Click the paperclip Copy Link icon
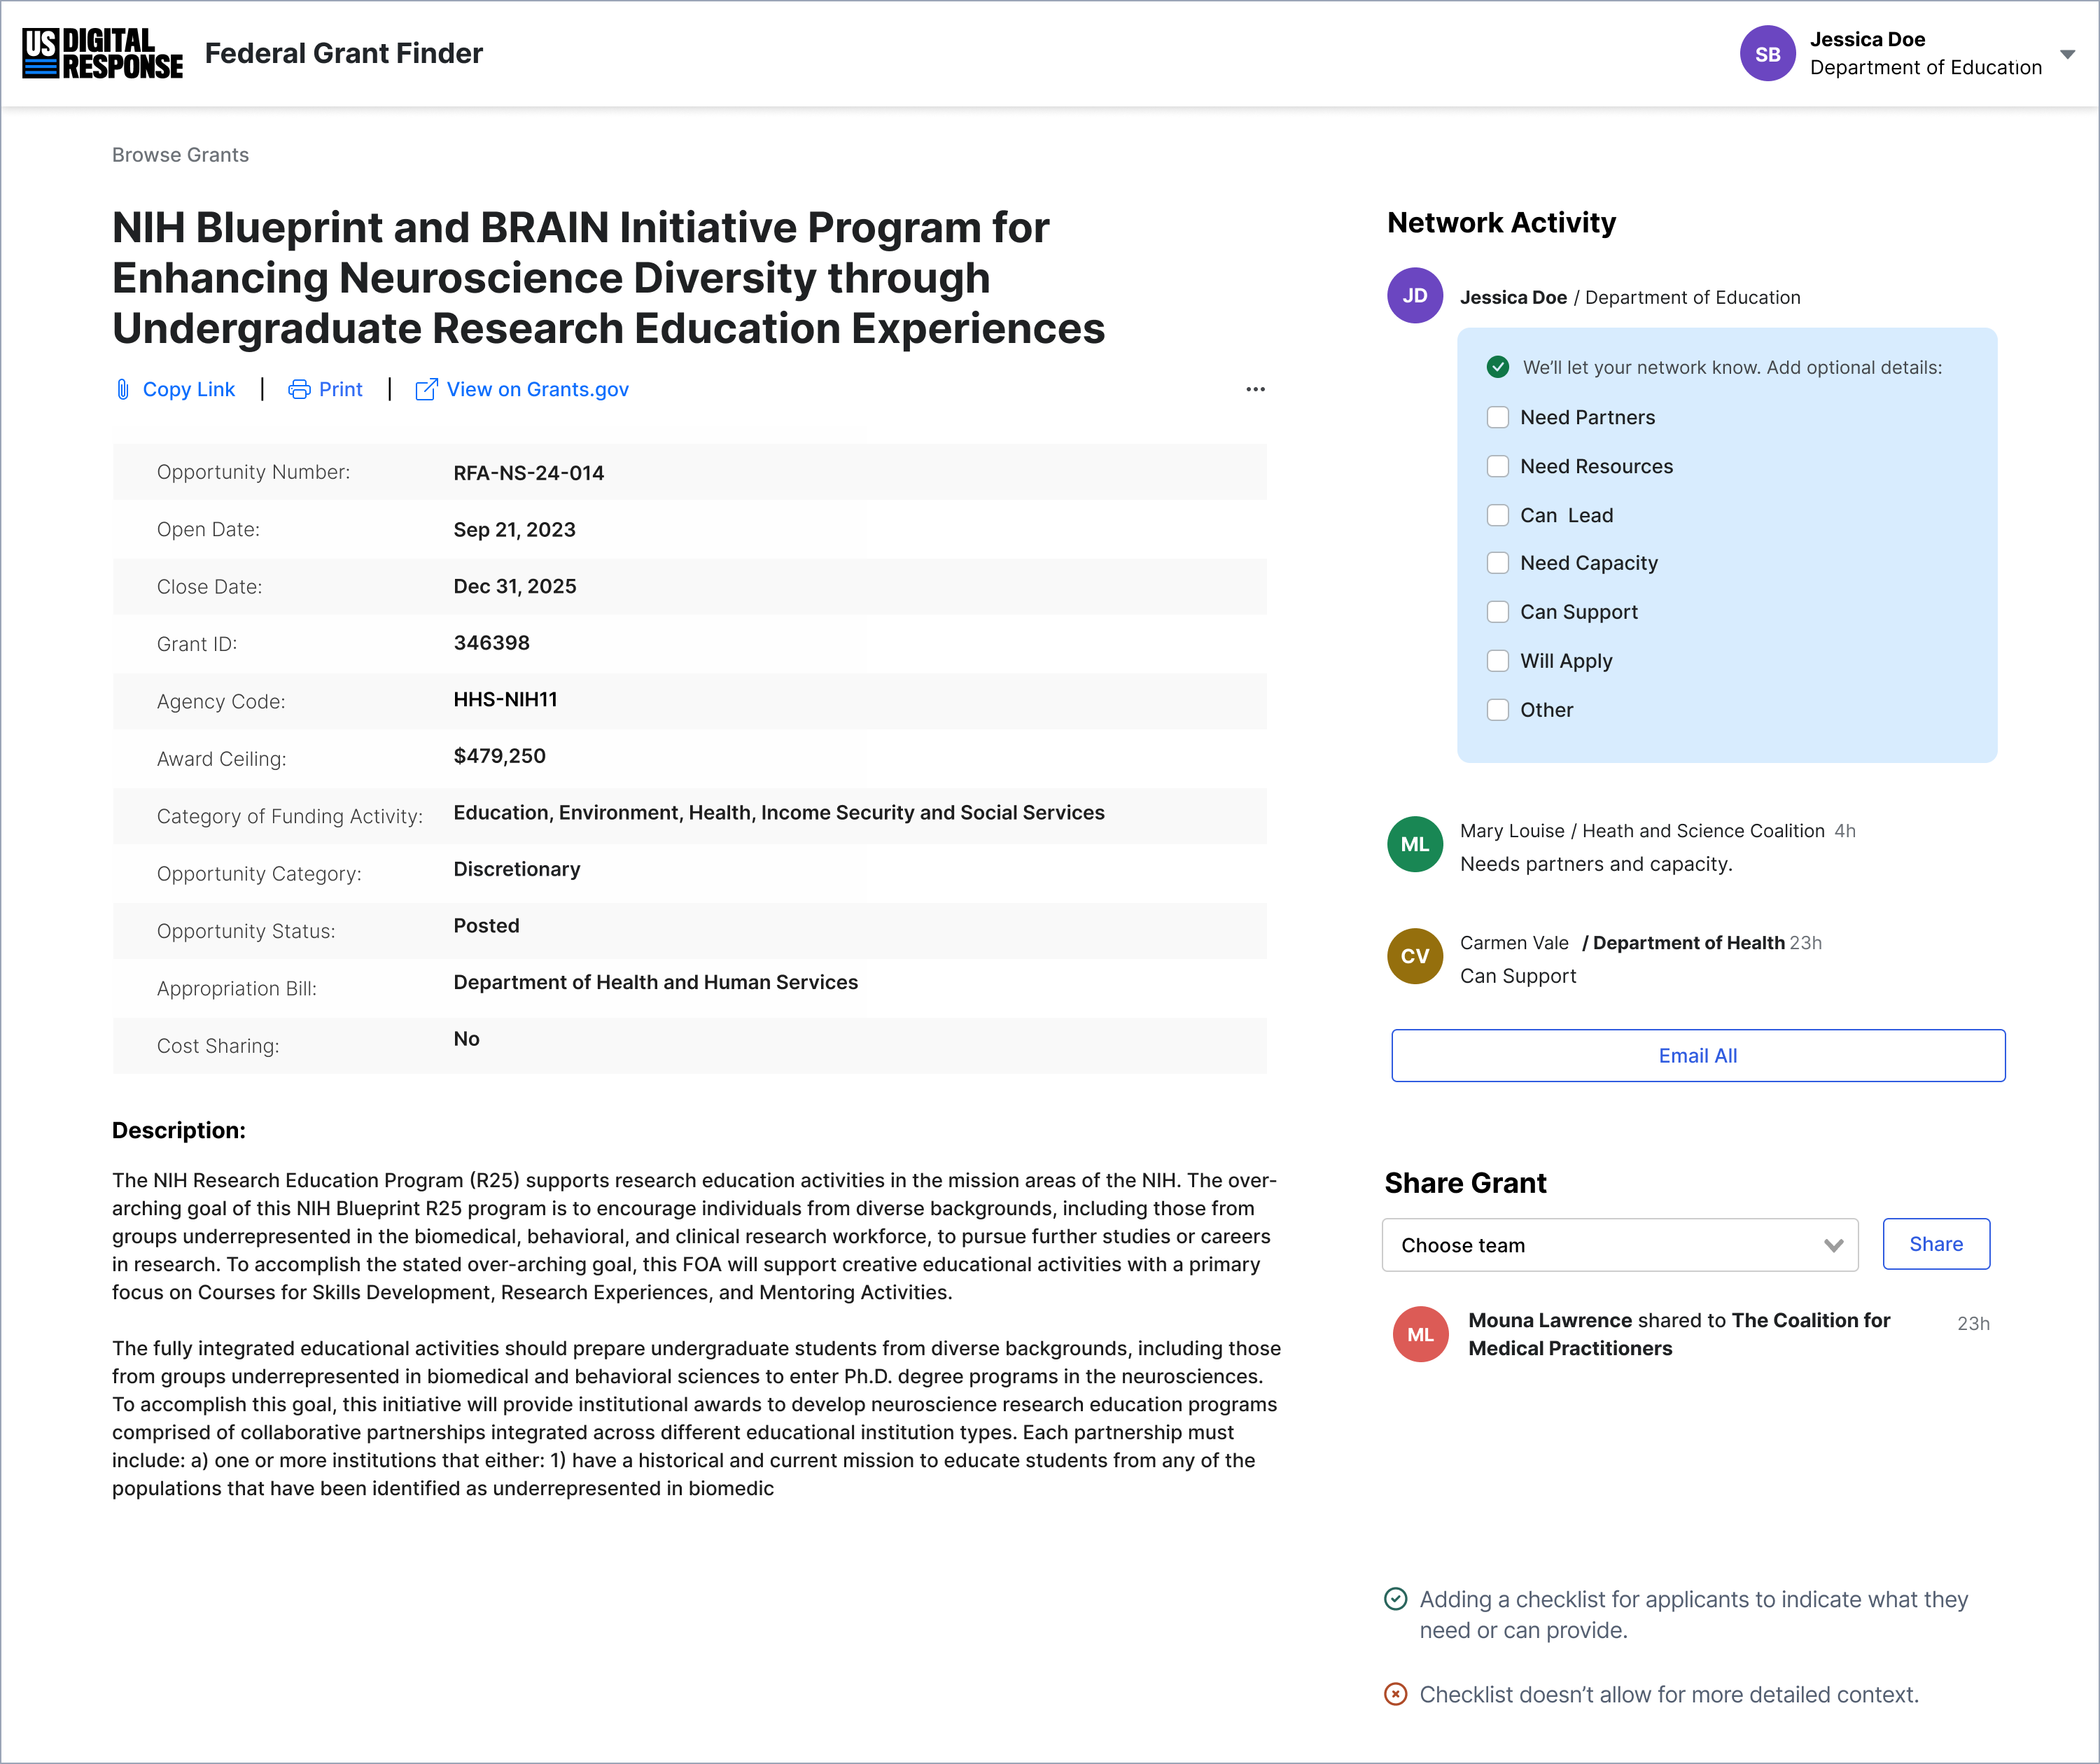2100x1764 pixels. [123, 389]
